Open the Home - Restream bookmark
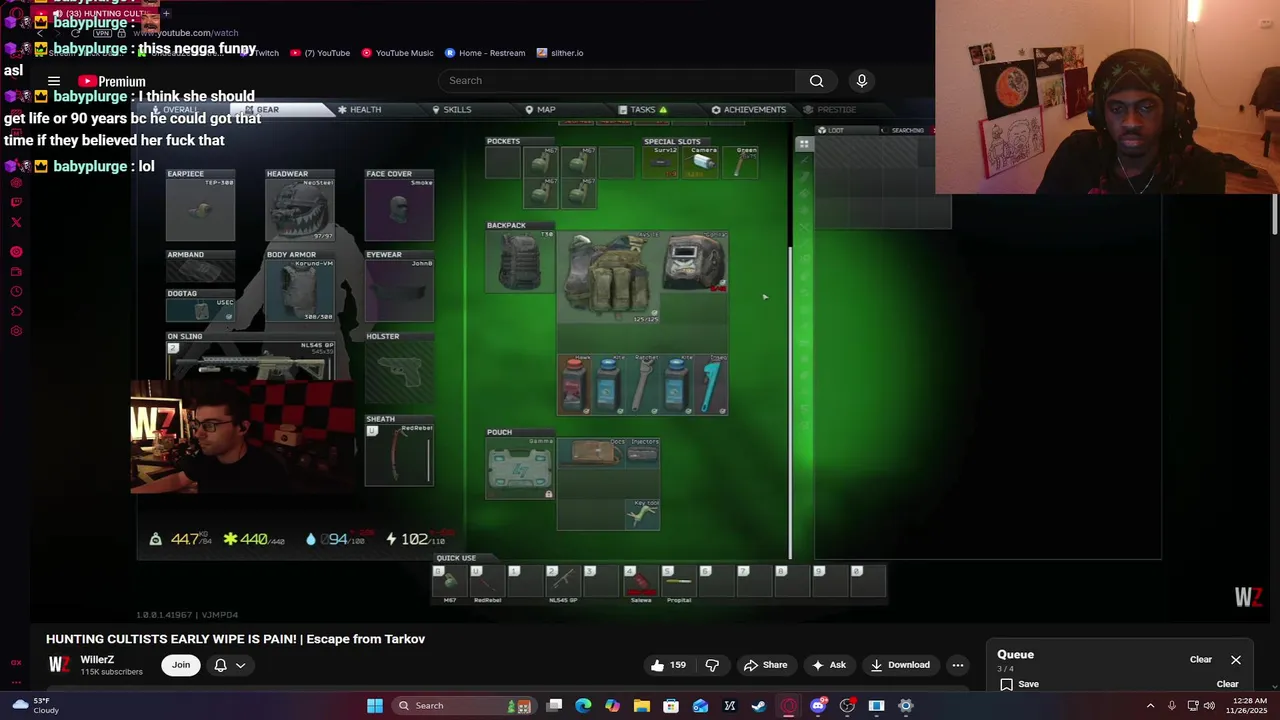1280x720 pixels. coord(485,53)
